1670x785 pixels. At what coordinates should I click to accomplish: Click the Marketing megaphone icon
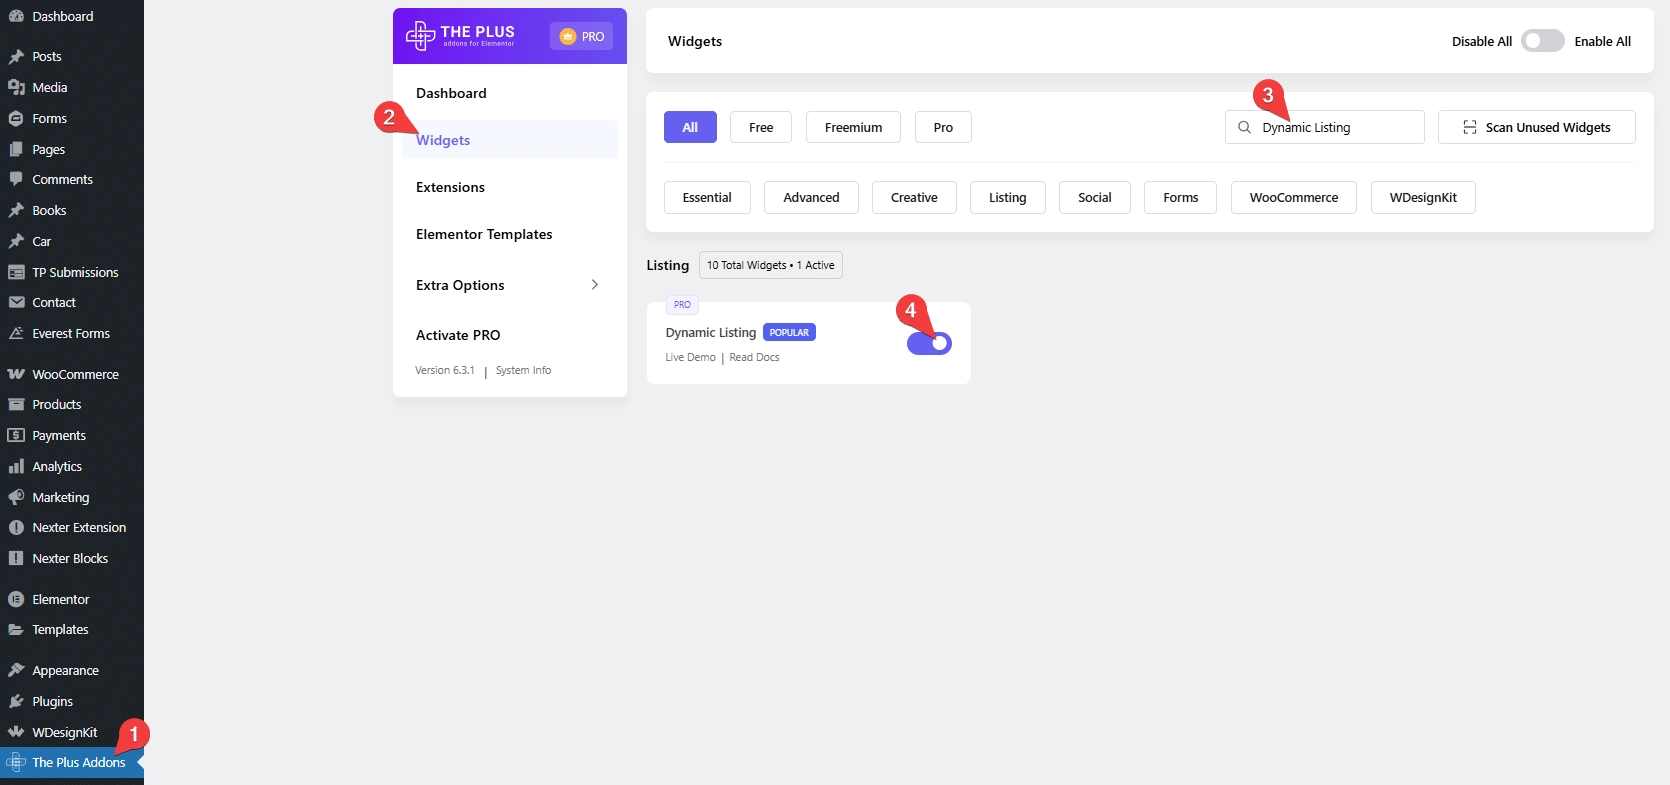tap(16, 497)
